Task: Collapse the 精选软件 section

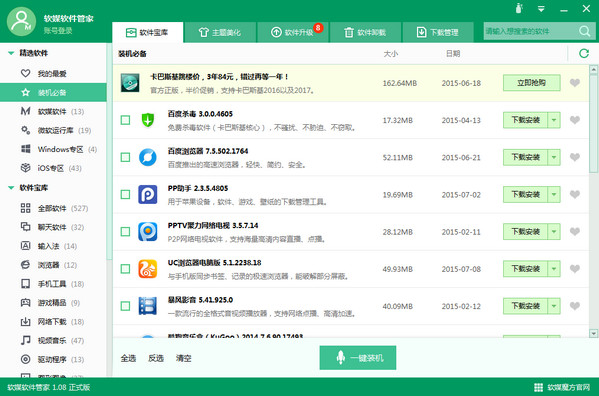Action: tap(11, 53)
